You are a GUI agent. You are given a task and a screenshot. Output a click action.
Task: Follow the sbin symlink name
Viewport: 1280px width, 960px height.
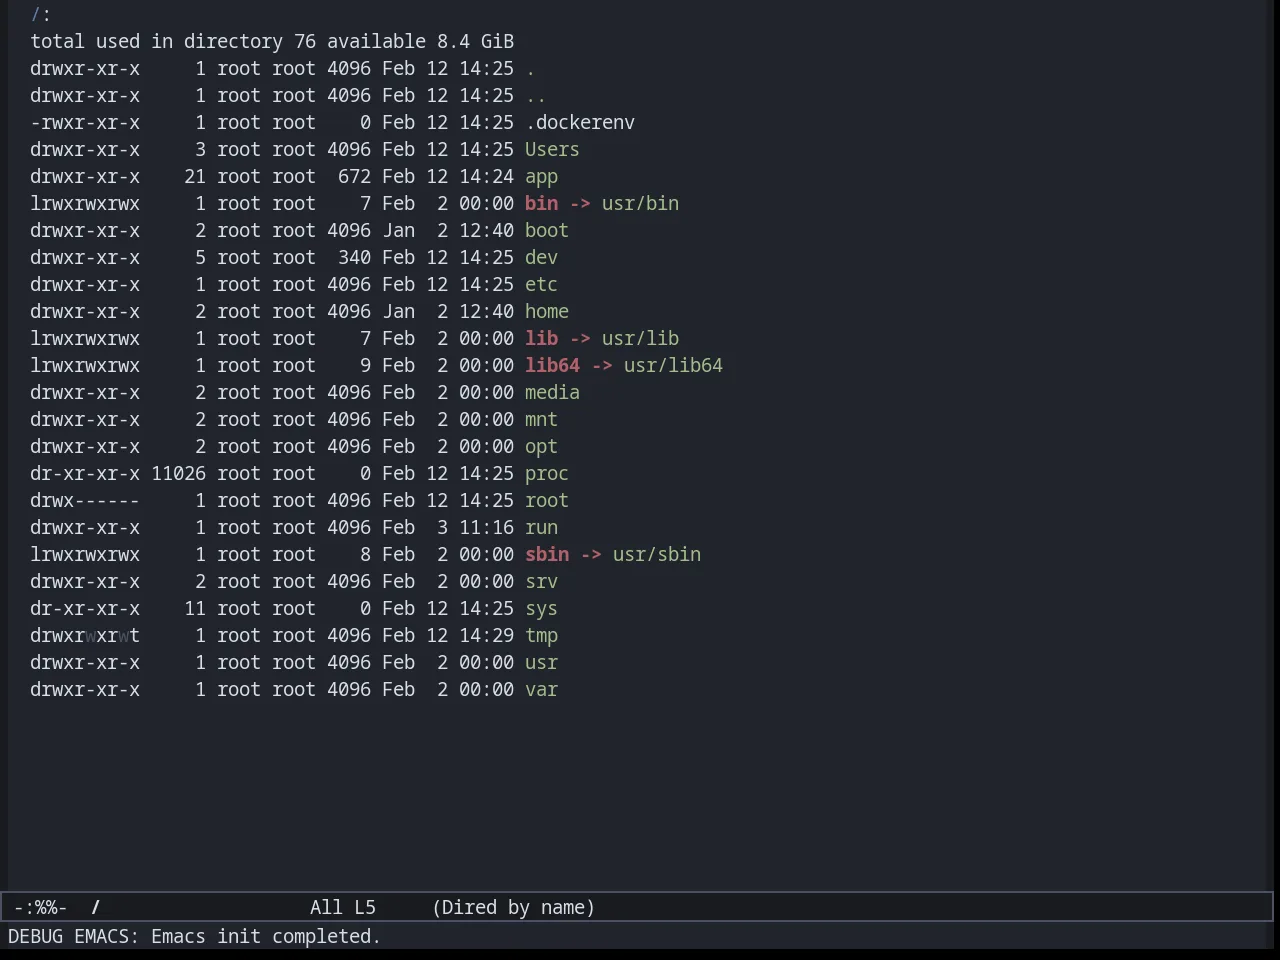[547, 554]
